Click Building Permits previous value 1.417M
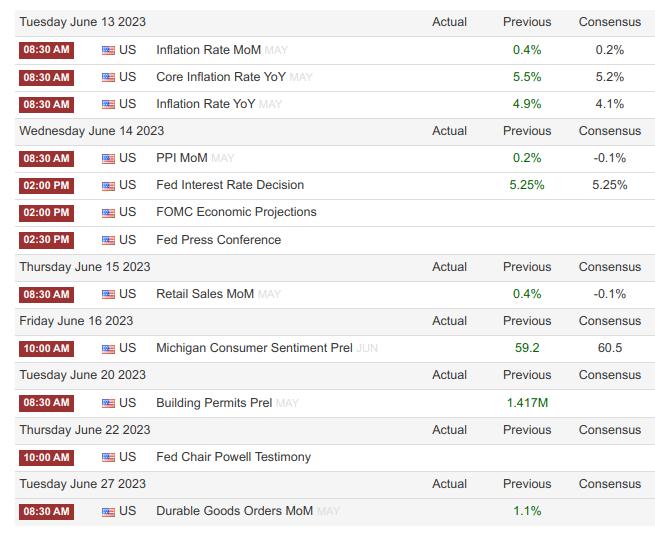 pos(527,403)
